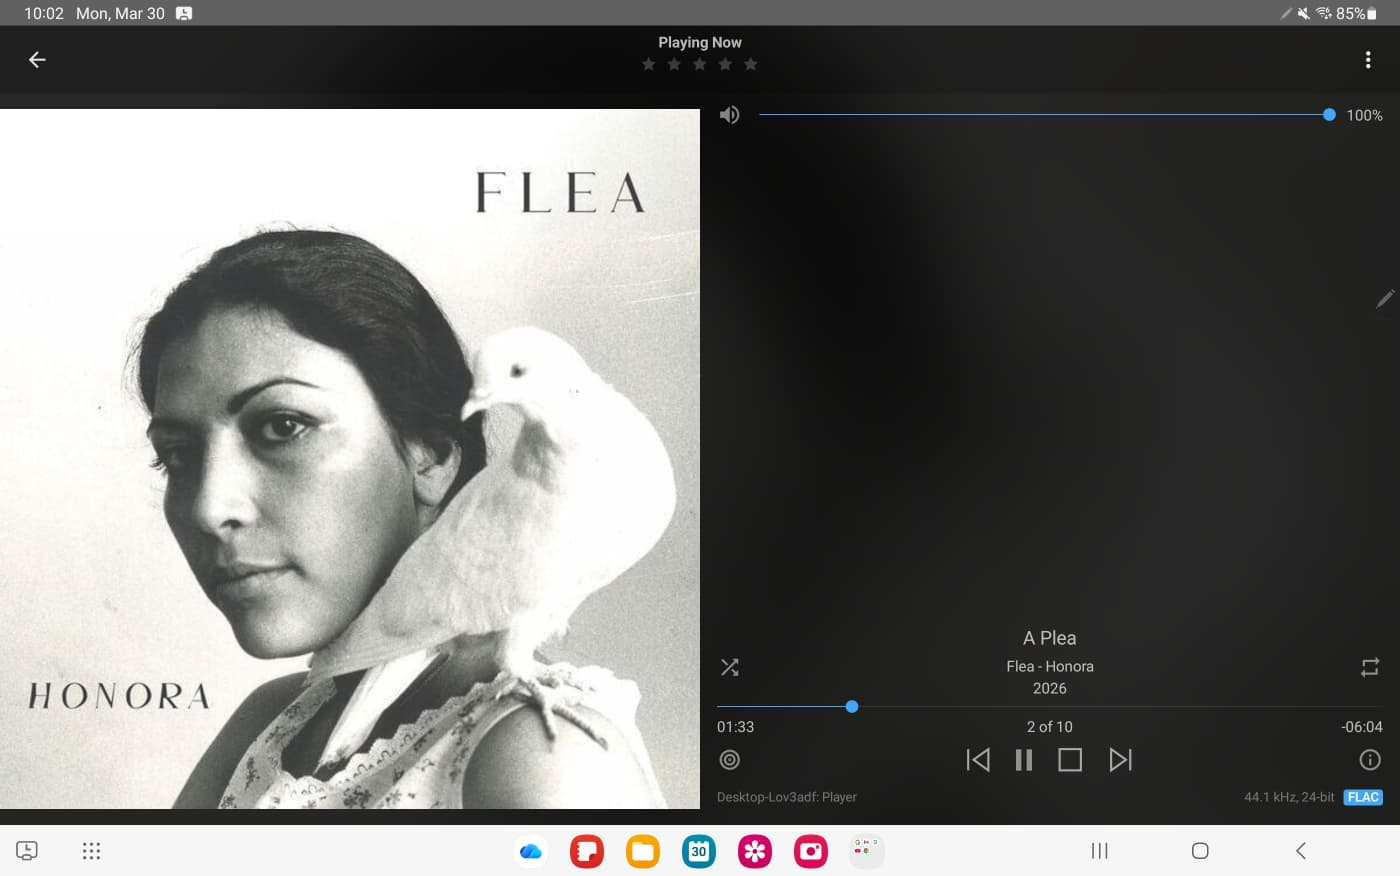Skip to the previous track

coord(978,760)
